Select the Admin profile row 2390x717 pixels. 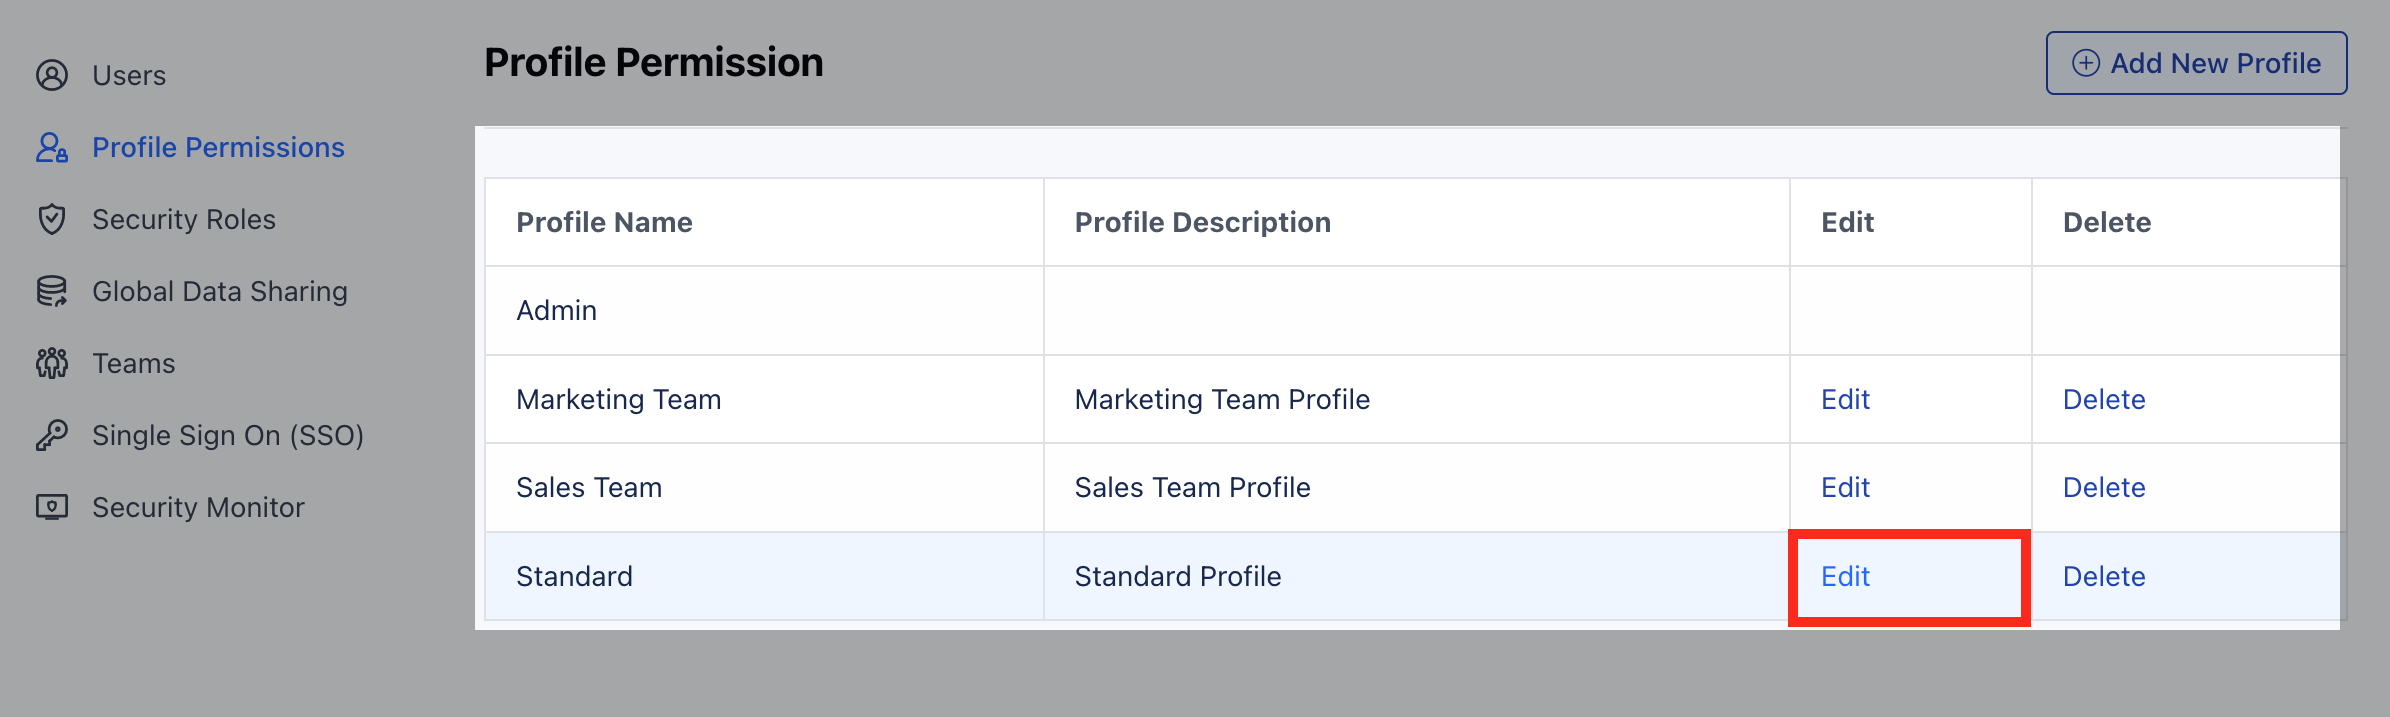click(x=556, y=310)
